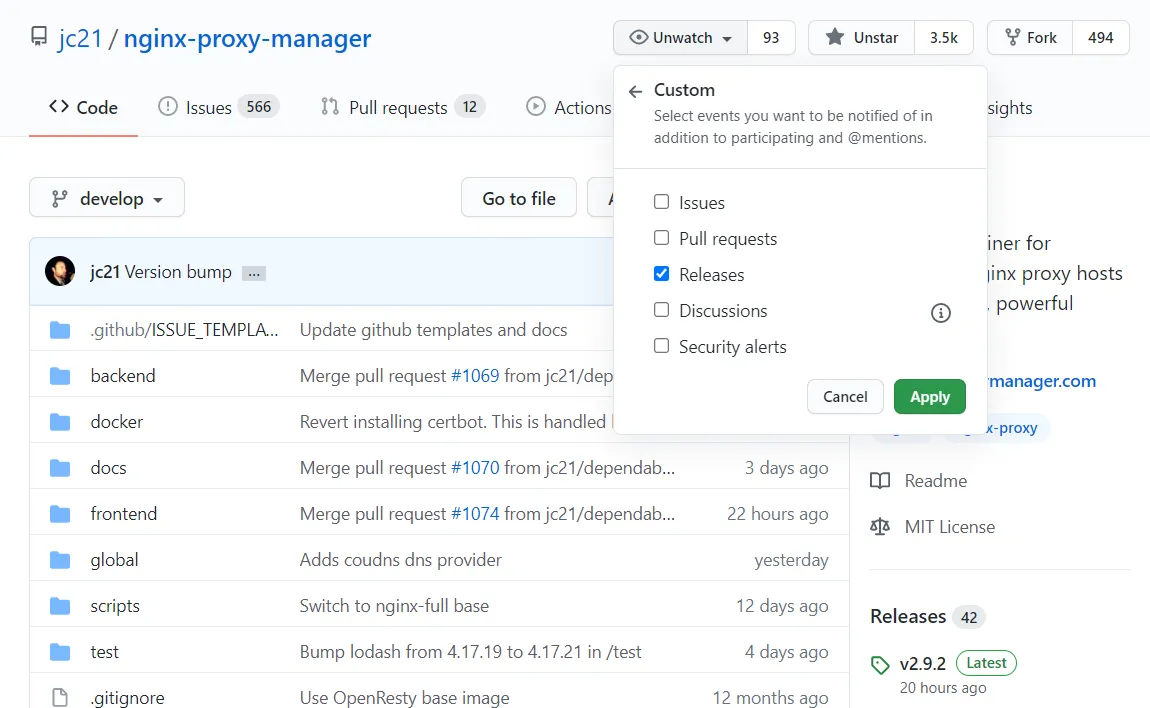
Task: Click the .gitignore file icon
Action: pos(60,698)
